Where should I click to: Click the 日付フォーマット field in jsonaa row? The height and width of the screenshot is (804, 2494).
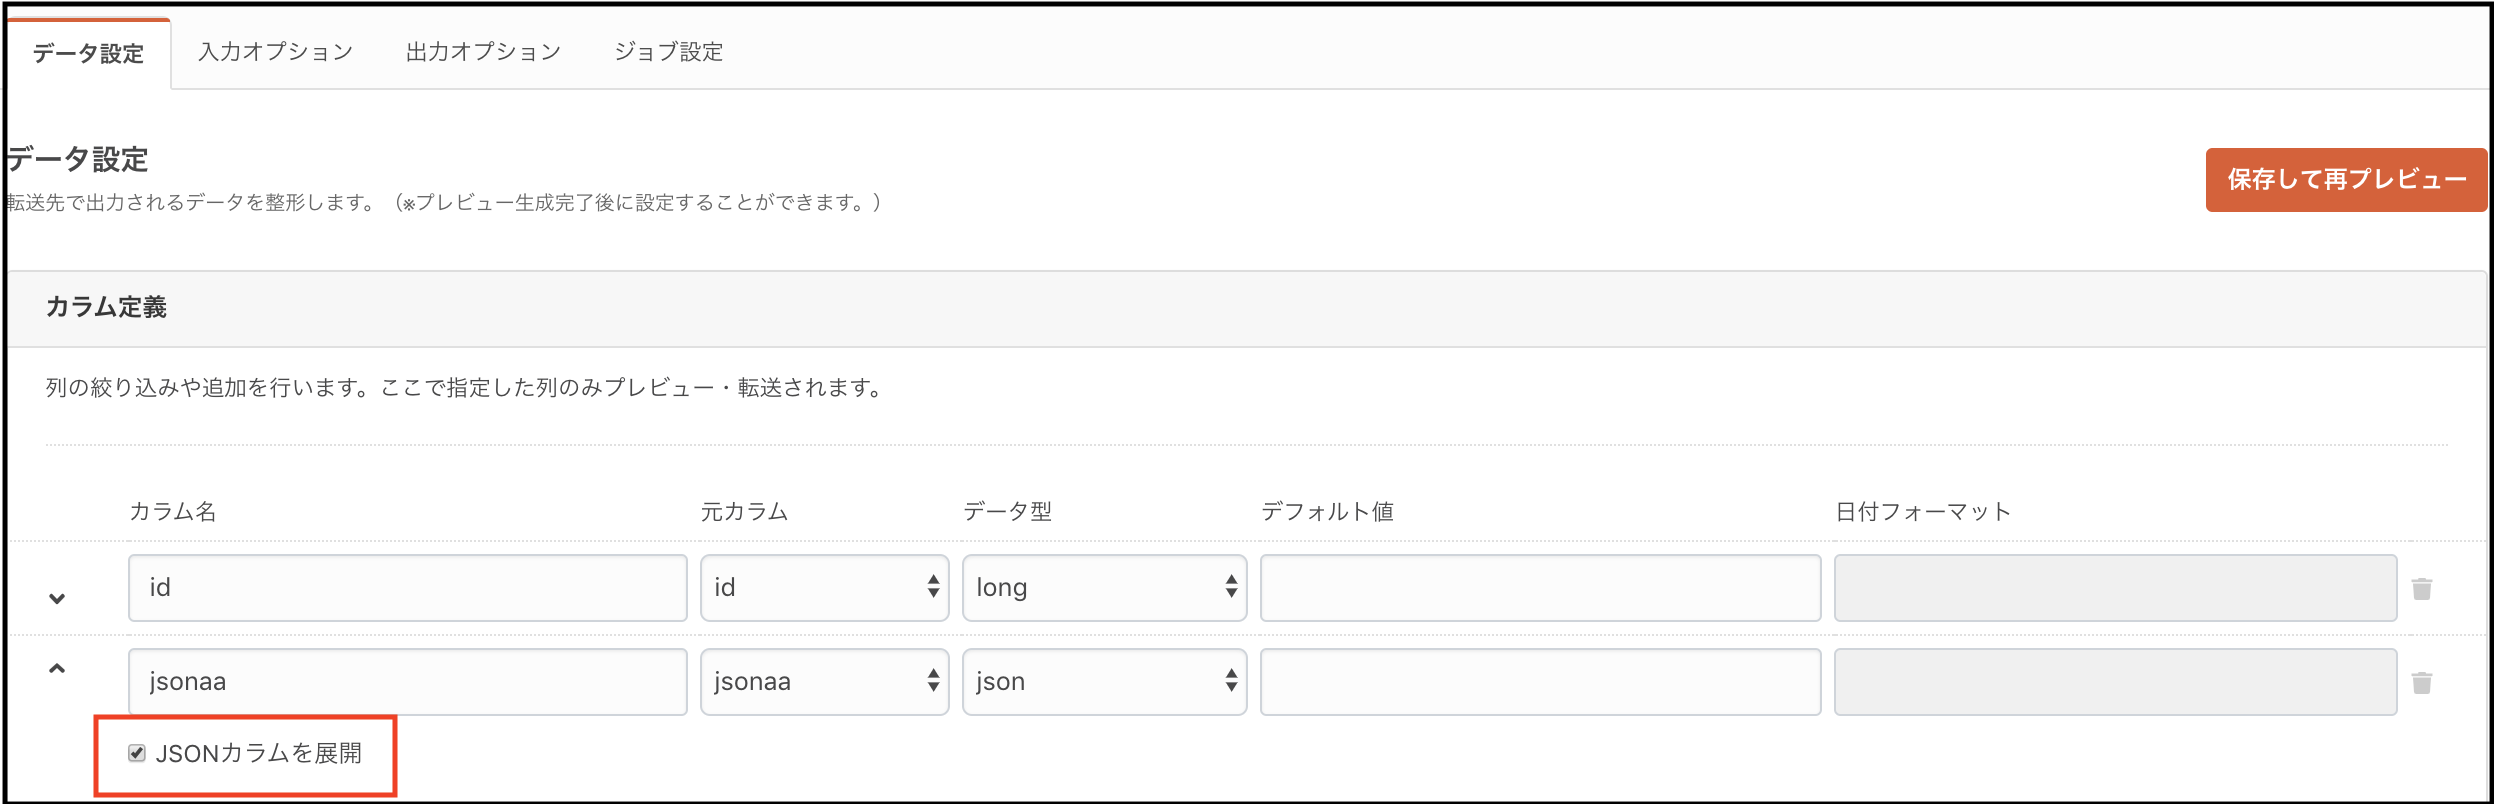coord(2115,682)
